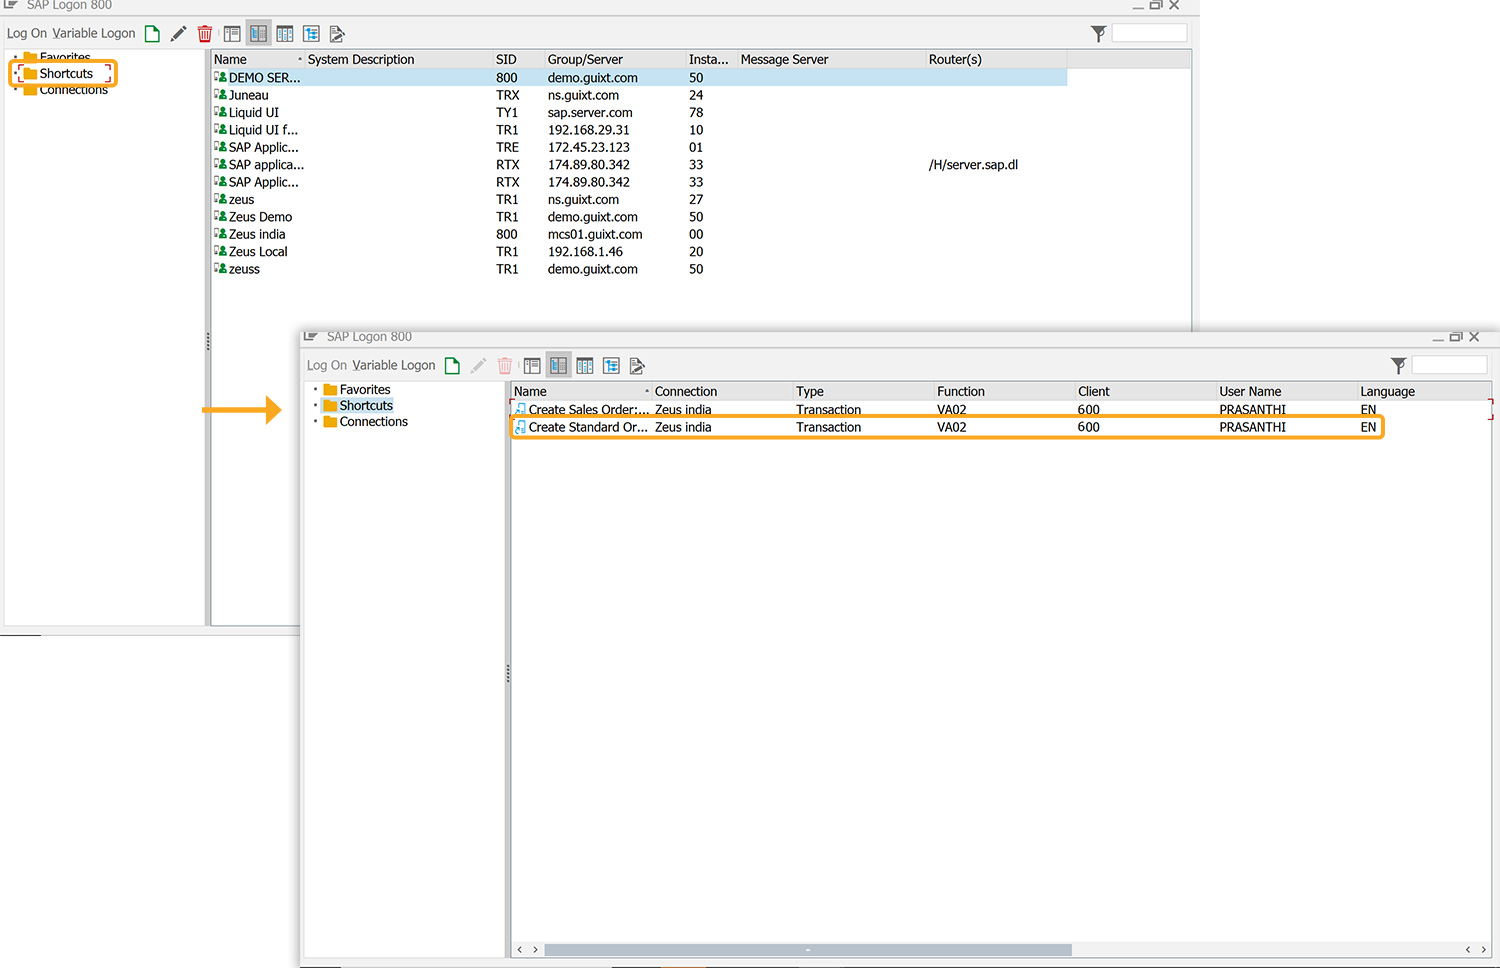The width and height of the screenshot is (1500, 968).
Task: Click red trash Delete icon in background window
Action: point(205,34)
